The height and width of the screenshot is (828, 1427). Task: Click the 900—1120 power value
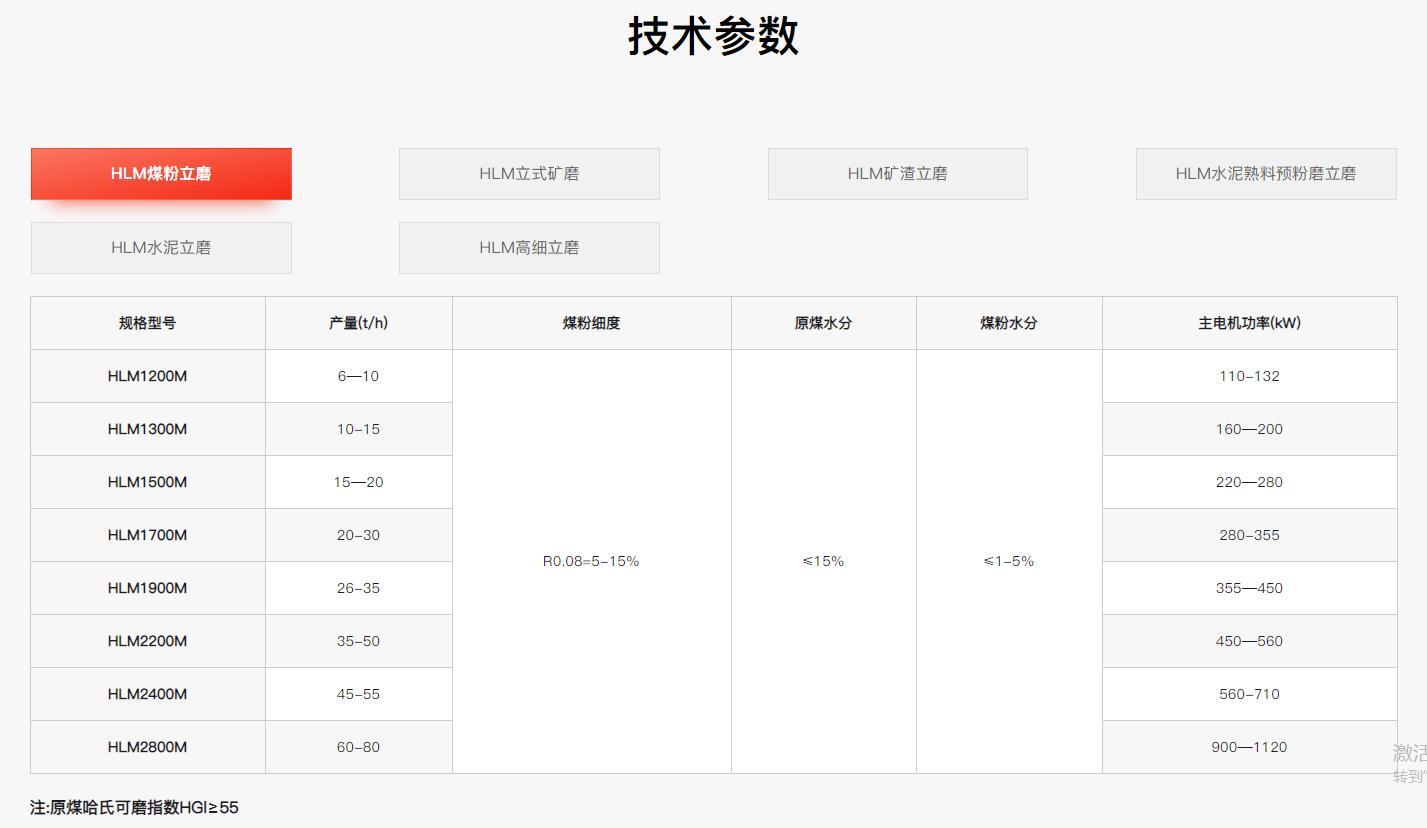[1249, 747]
